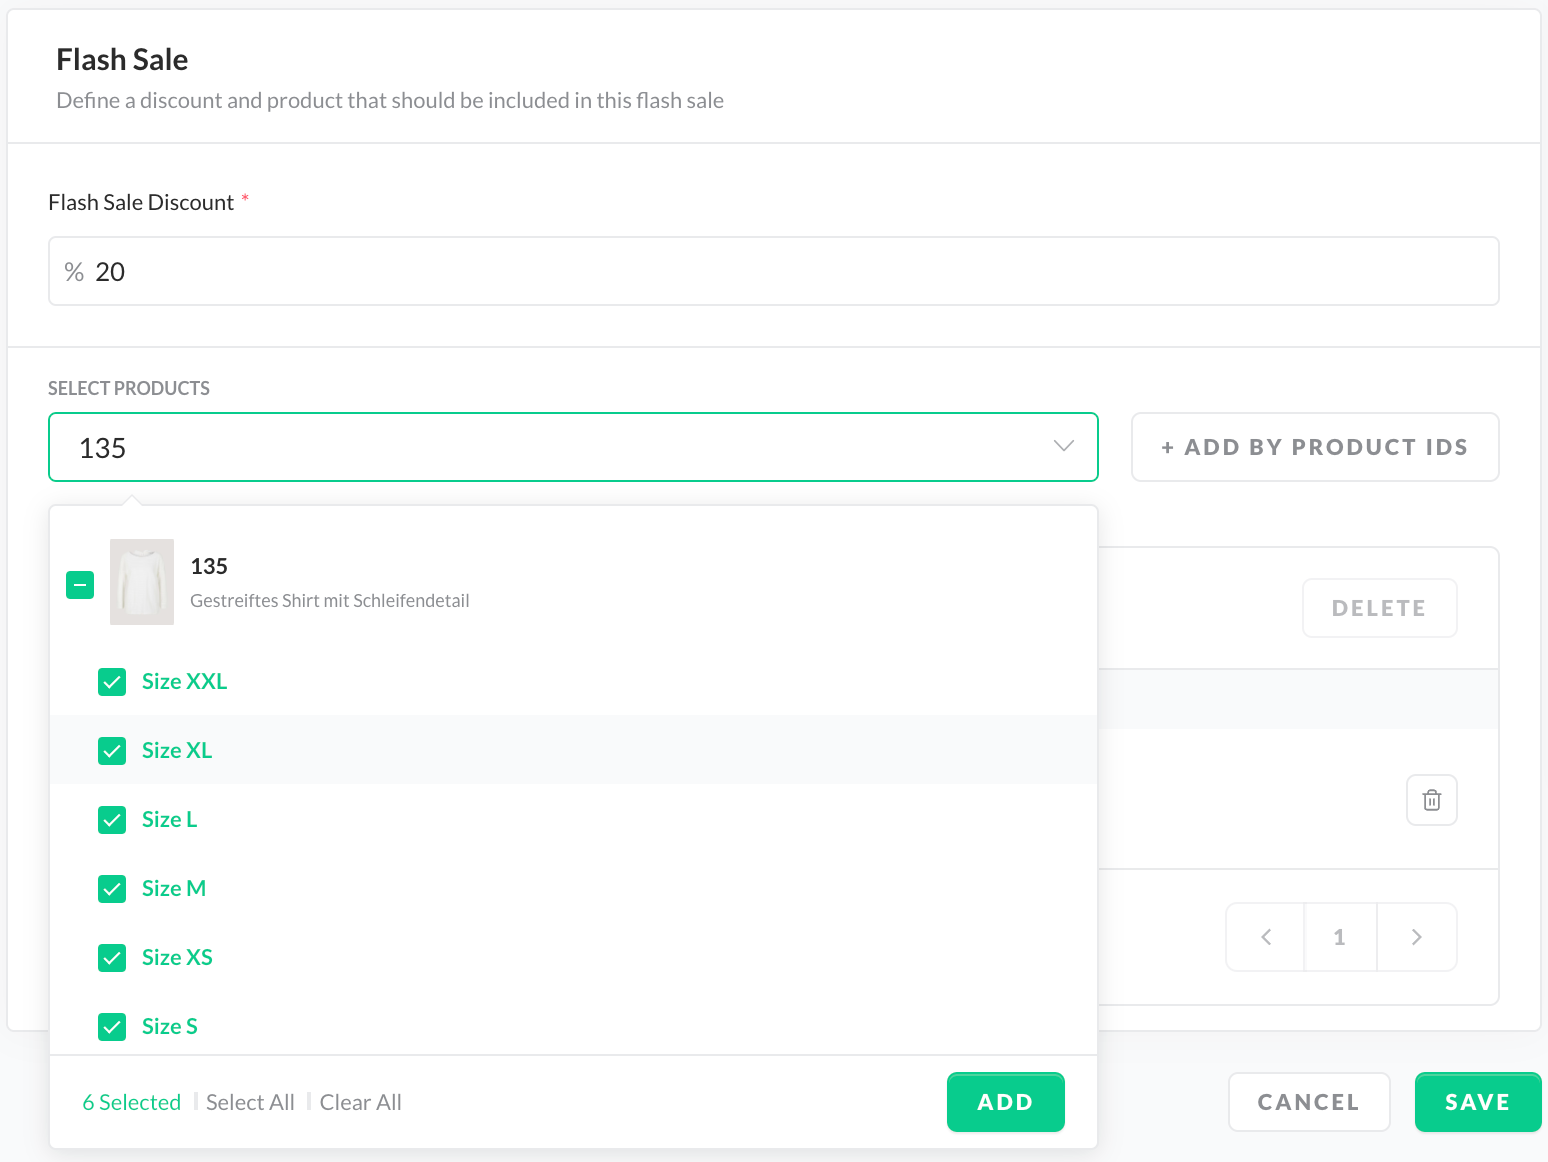The width and height of the screenshot is (1548, 1162).
Task: Click the product 135 shirt thumbnail
Action: 142,582
